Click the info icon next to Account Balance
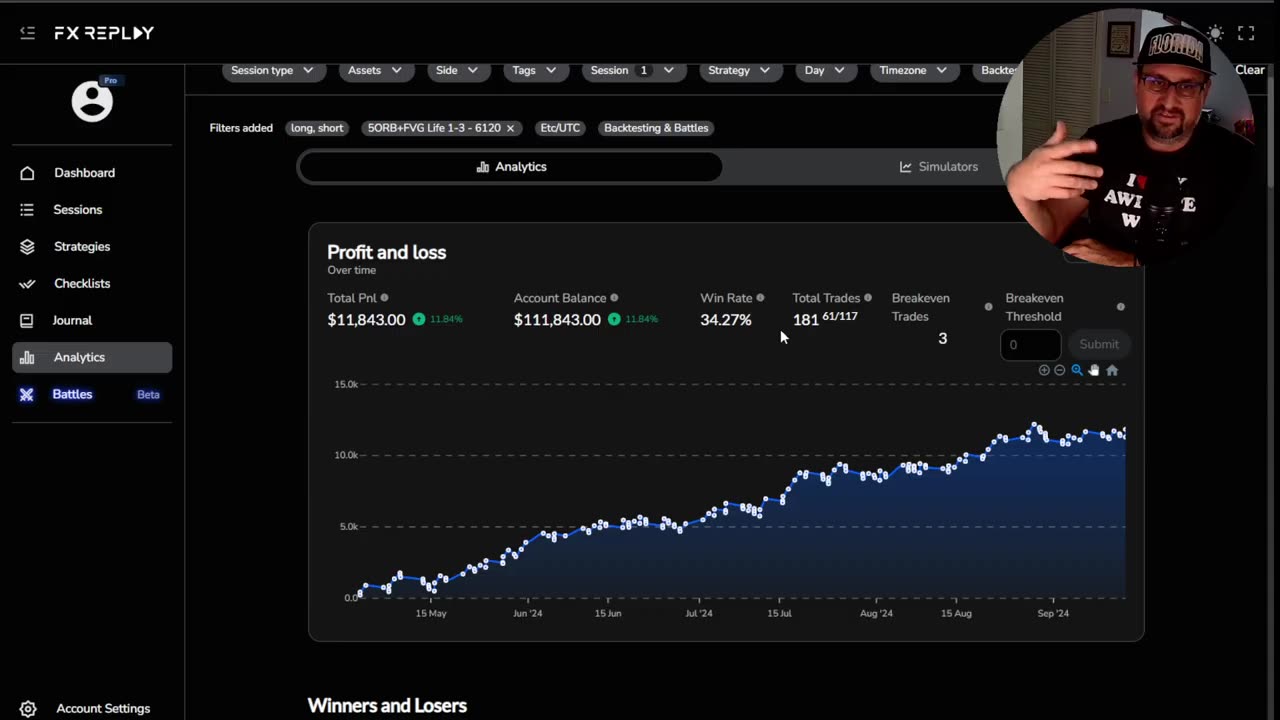The image size is (1280, 720). 614,298
